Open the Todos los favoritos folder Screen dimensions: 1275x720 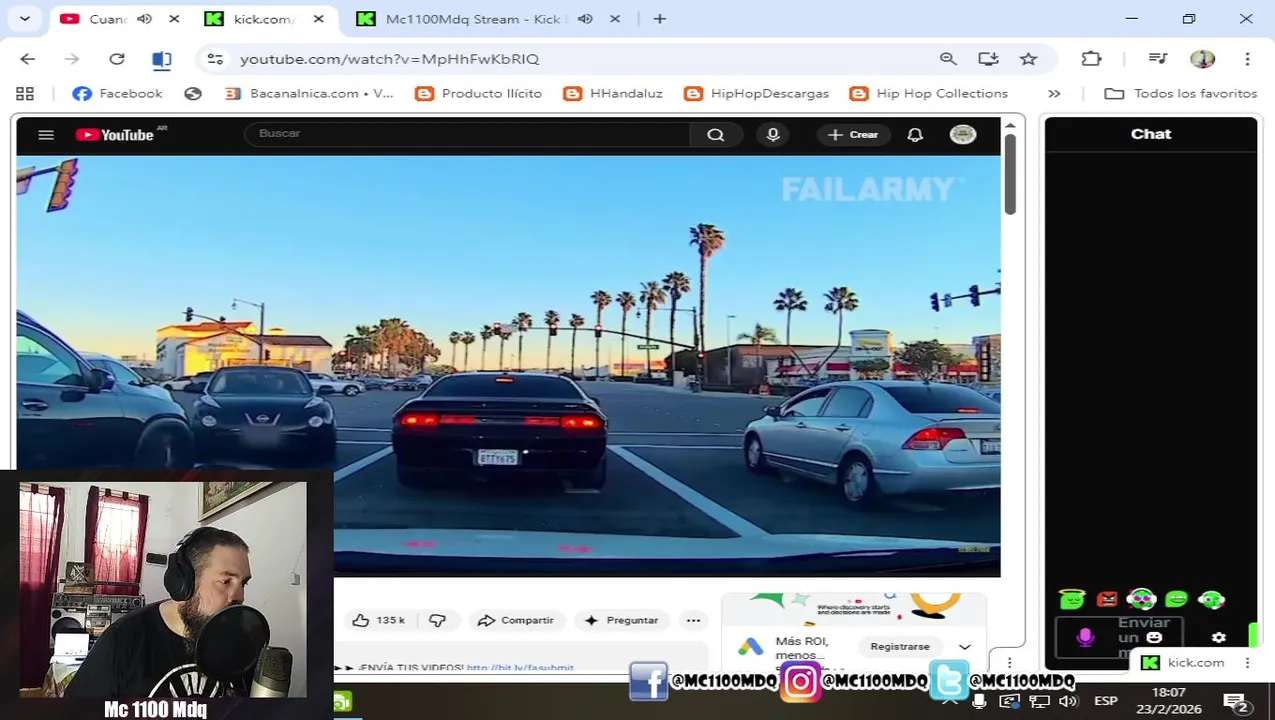coord(1180,93)
